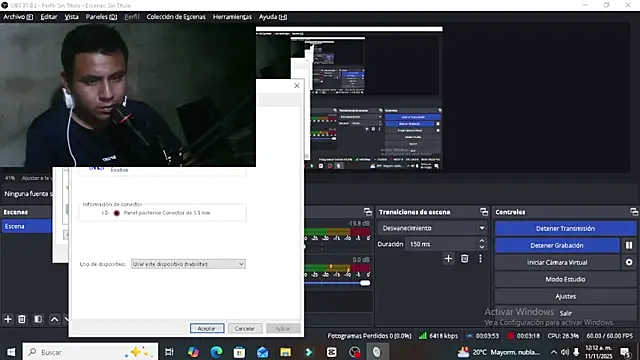Viewport: 640px width, 360px height.
Task: Click the 'CPU: 28.3%' status entry
Action: pyautogui.click(x=563, y=336)
